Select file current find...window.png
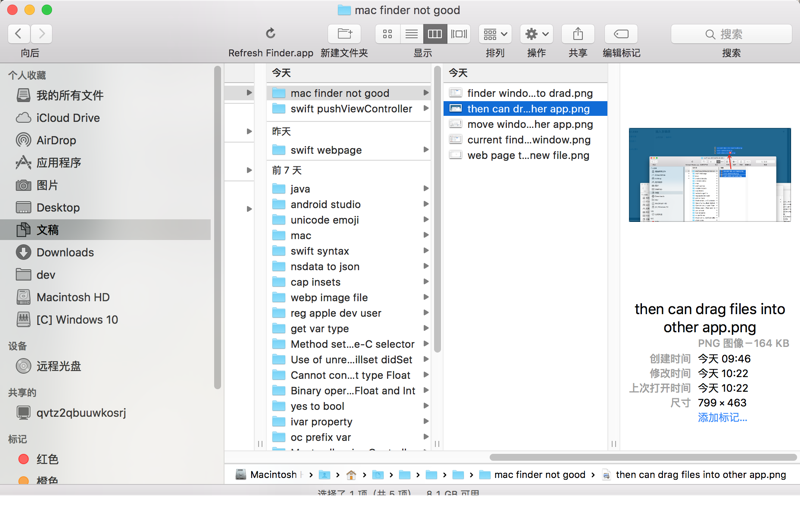This screenshot has height=505, width=800. 526,140
